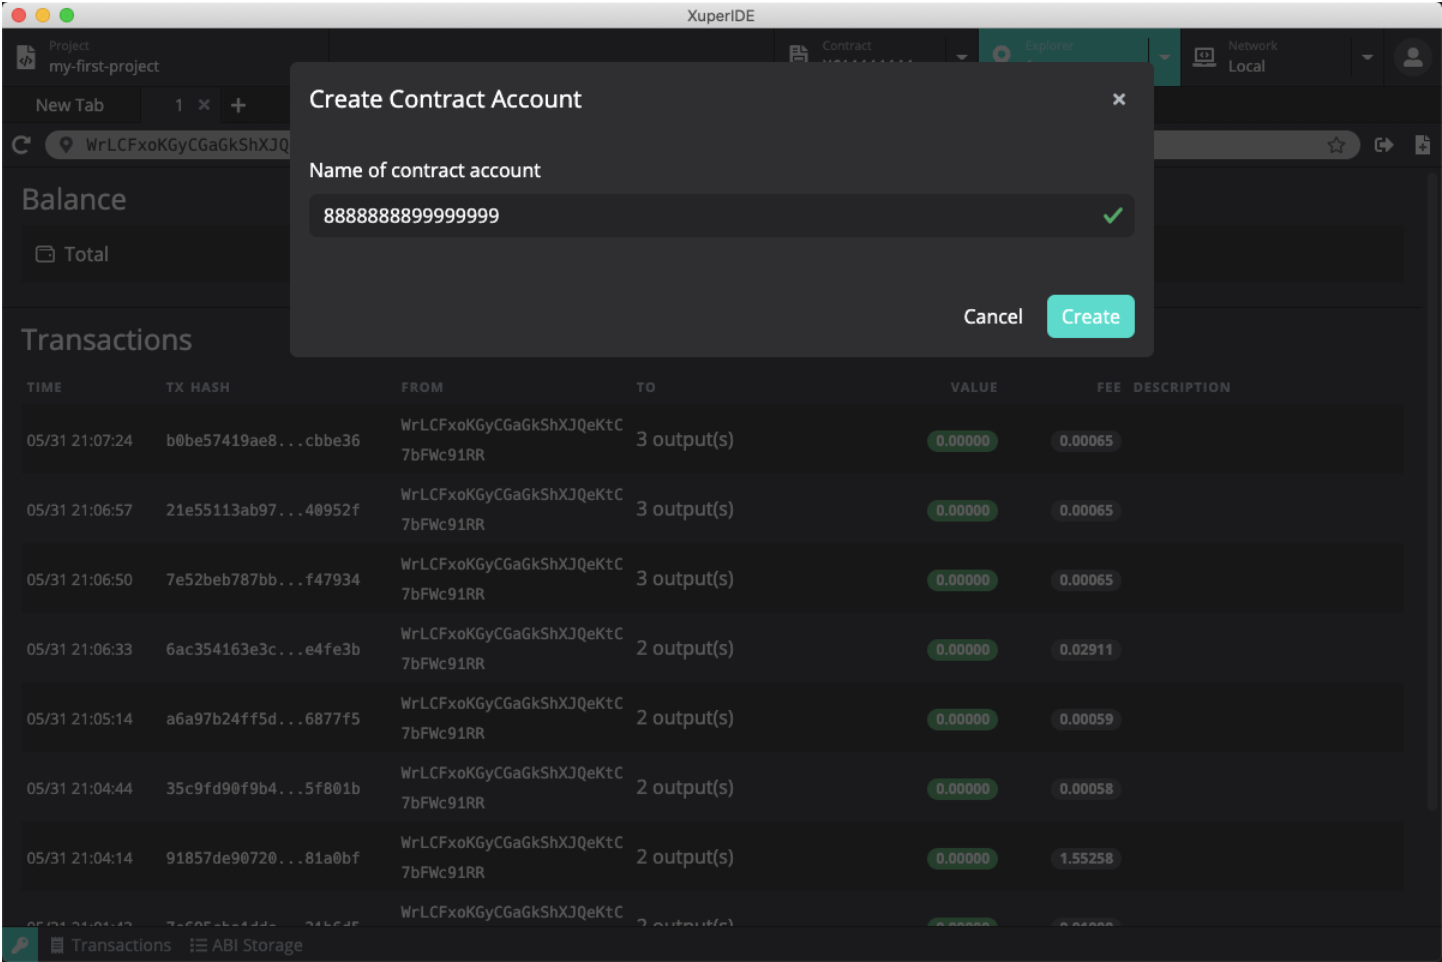Click the new file icon at far right
1442x962 pixels.
tap(1422, 145)
